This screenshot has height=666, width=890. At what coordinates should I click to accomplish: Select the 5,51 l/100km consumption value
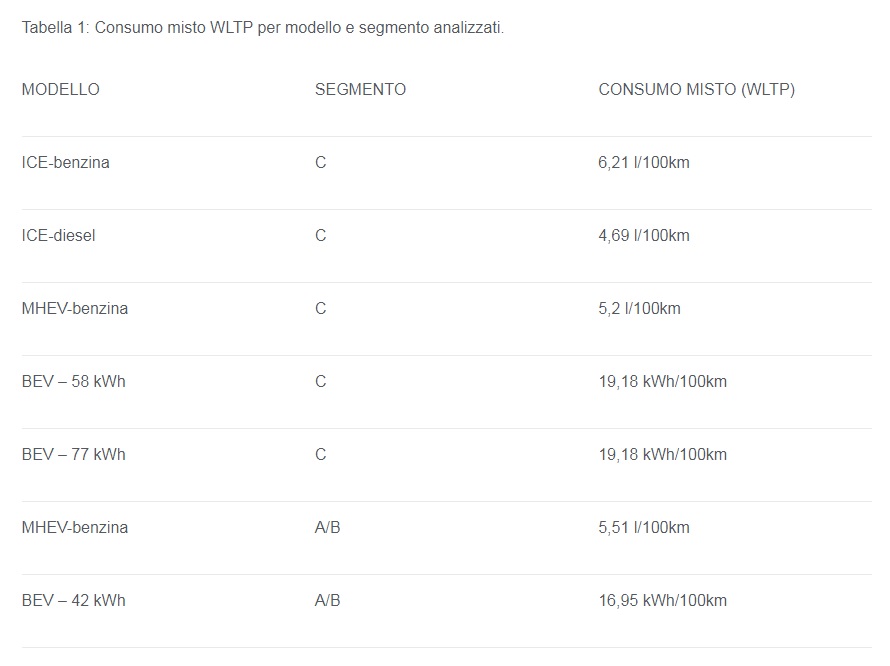point(644,527)
